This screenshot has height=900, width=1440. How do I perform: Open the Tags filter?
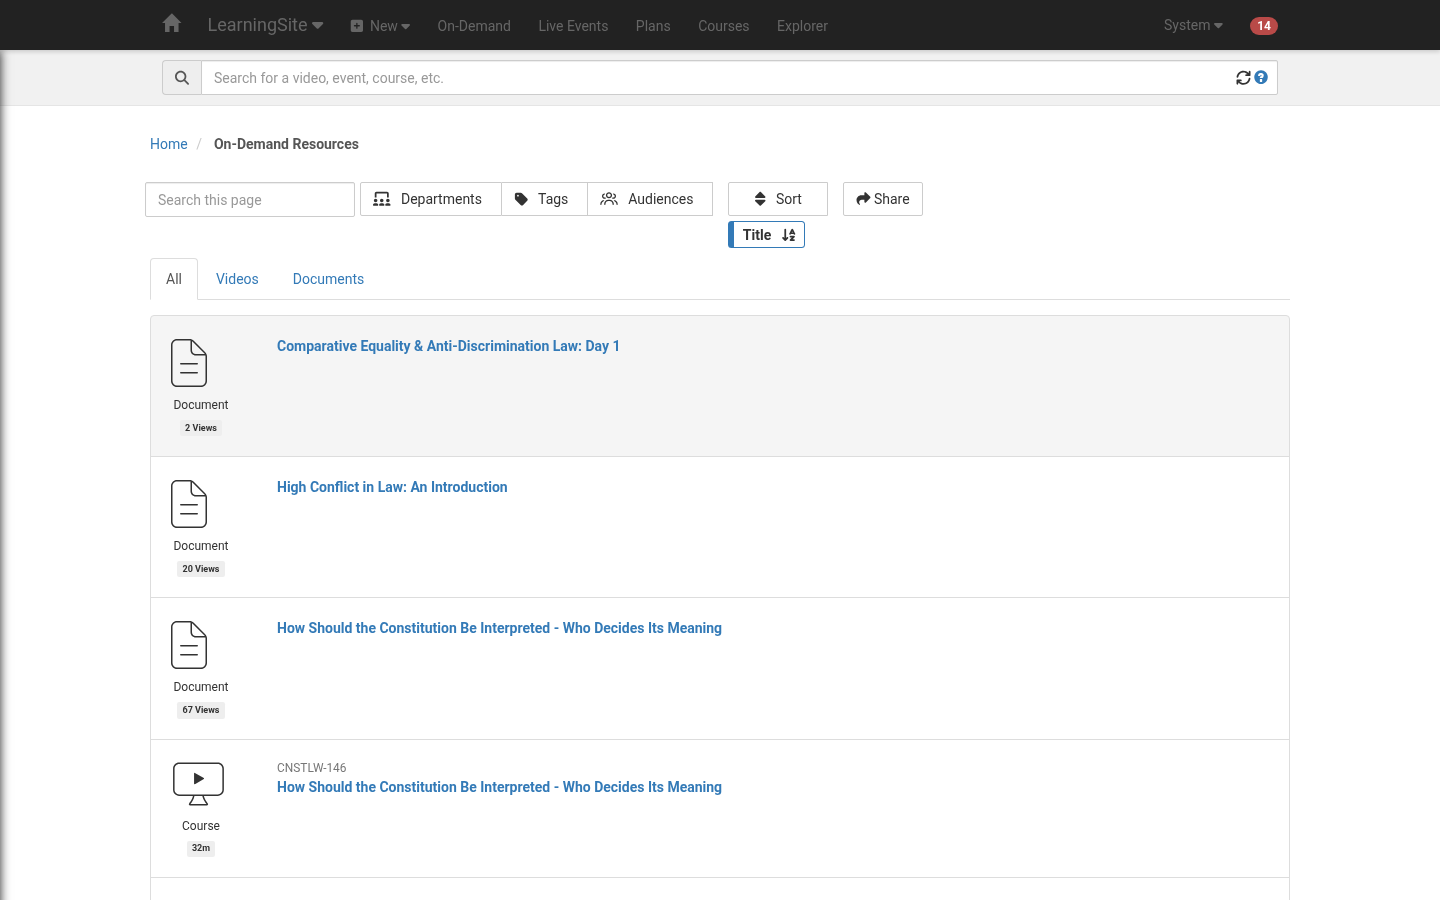coord(544,199)
